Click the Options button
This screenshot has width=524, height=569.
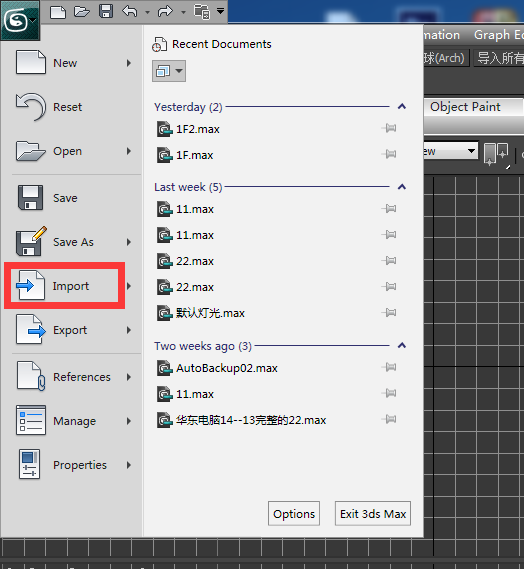294,513
